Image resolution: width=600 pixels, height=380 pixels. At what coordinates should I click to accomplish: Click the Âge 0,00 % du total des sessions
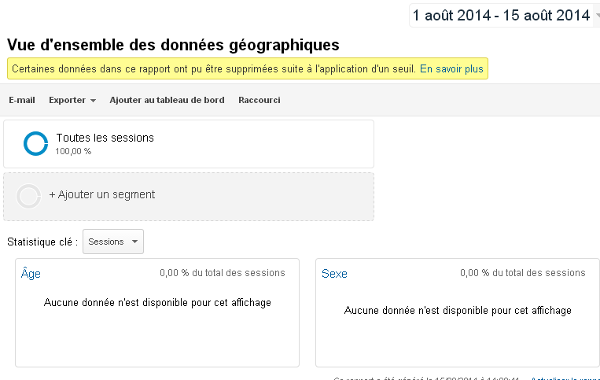click(x=222, y=272)
